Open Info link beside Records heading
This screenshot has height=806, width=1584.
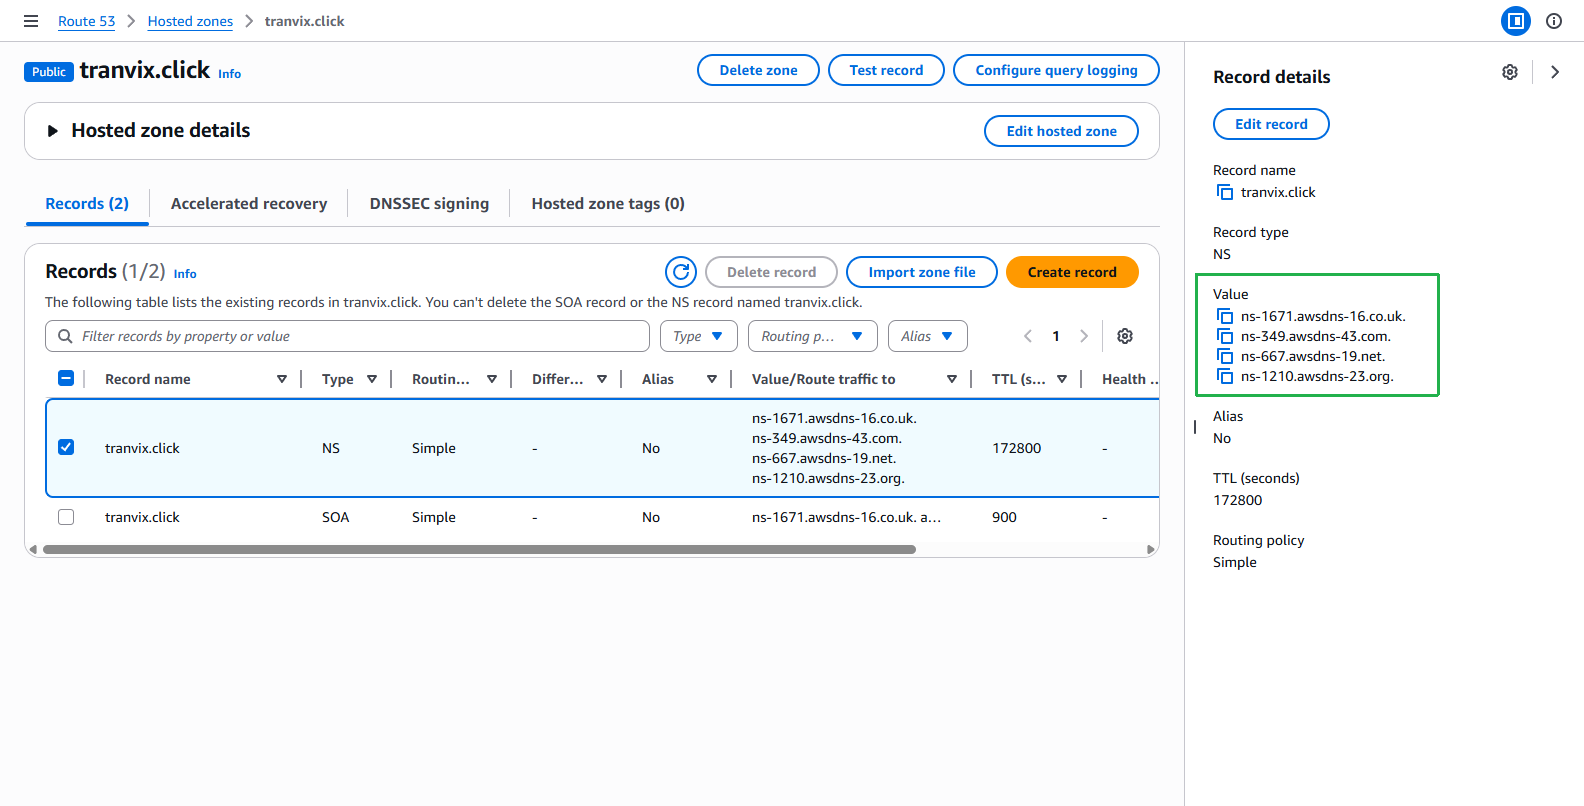pos(185,274)
